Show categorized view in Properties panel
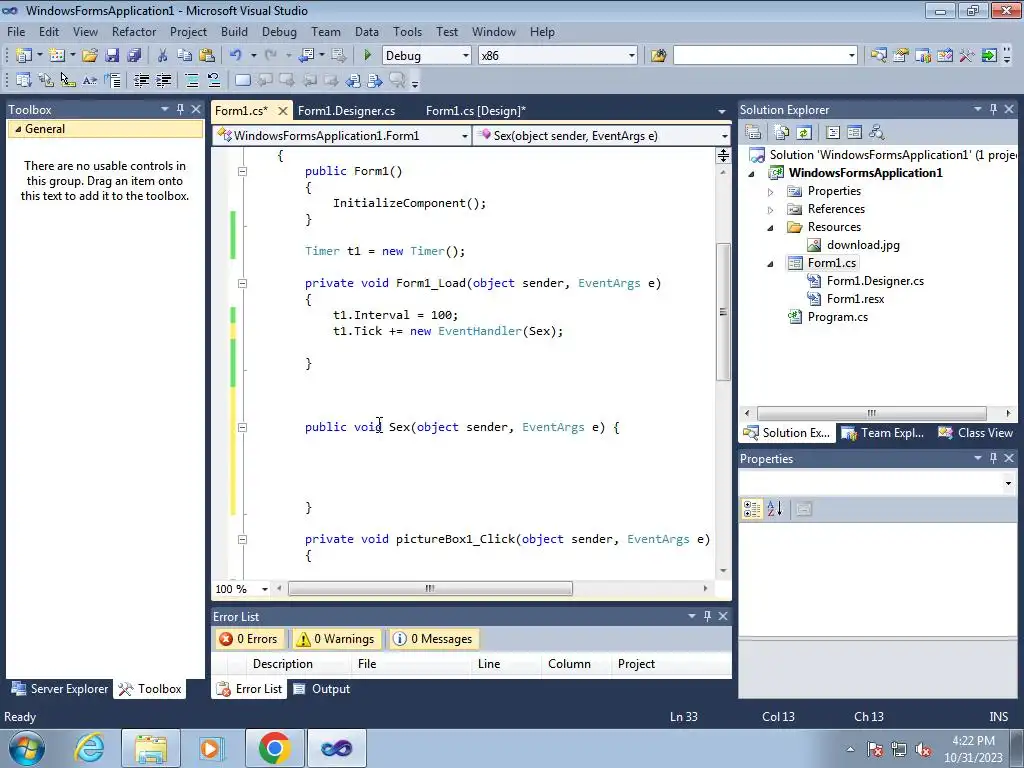 coord(752,509)
